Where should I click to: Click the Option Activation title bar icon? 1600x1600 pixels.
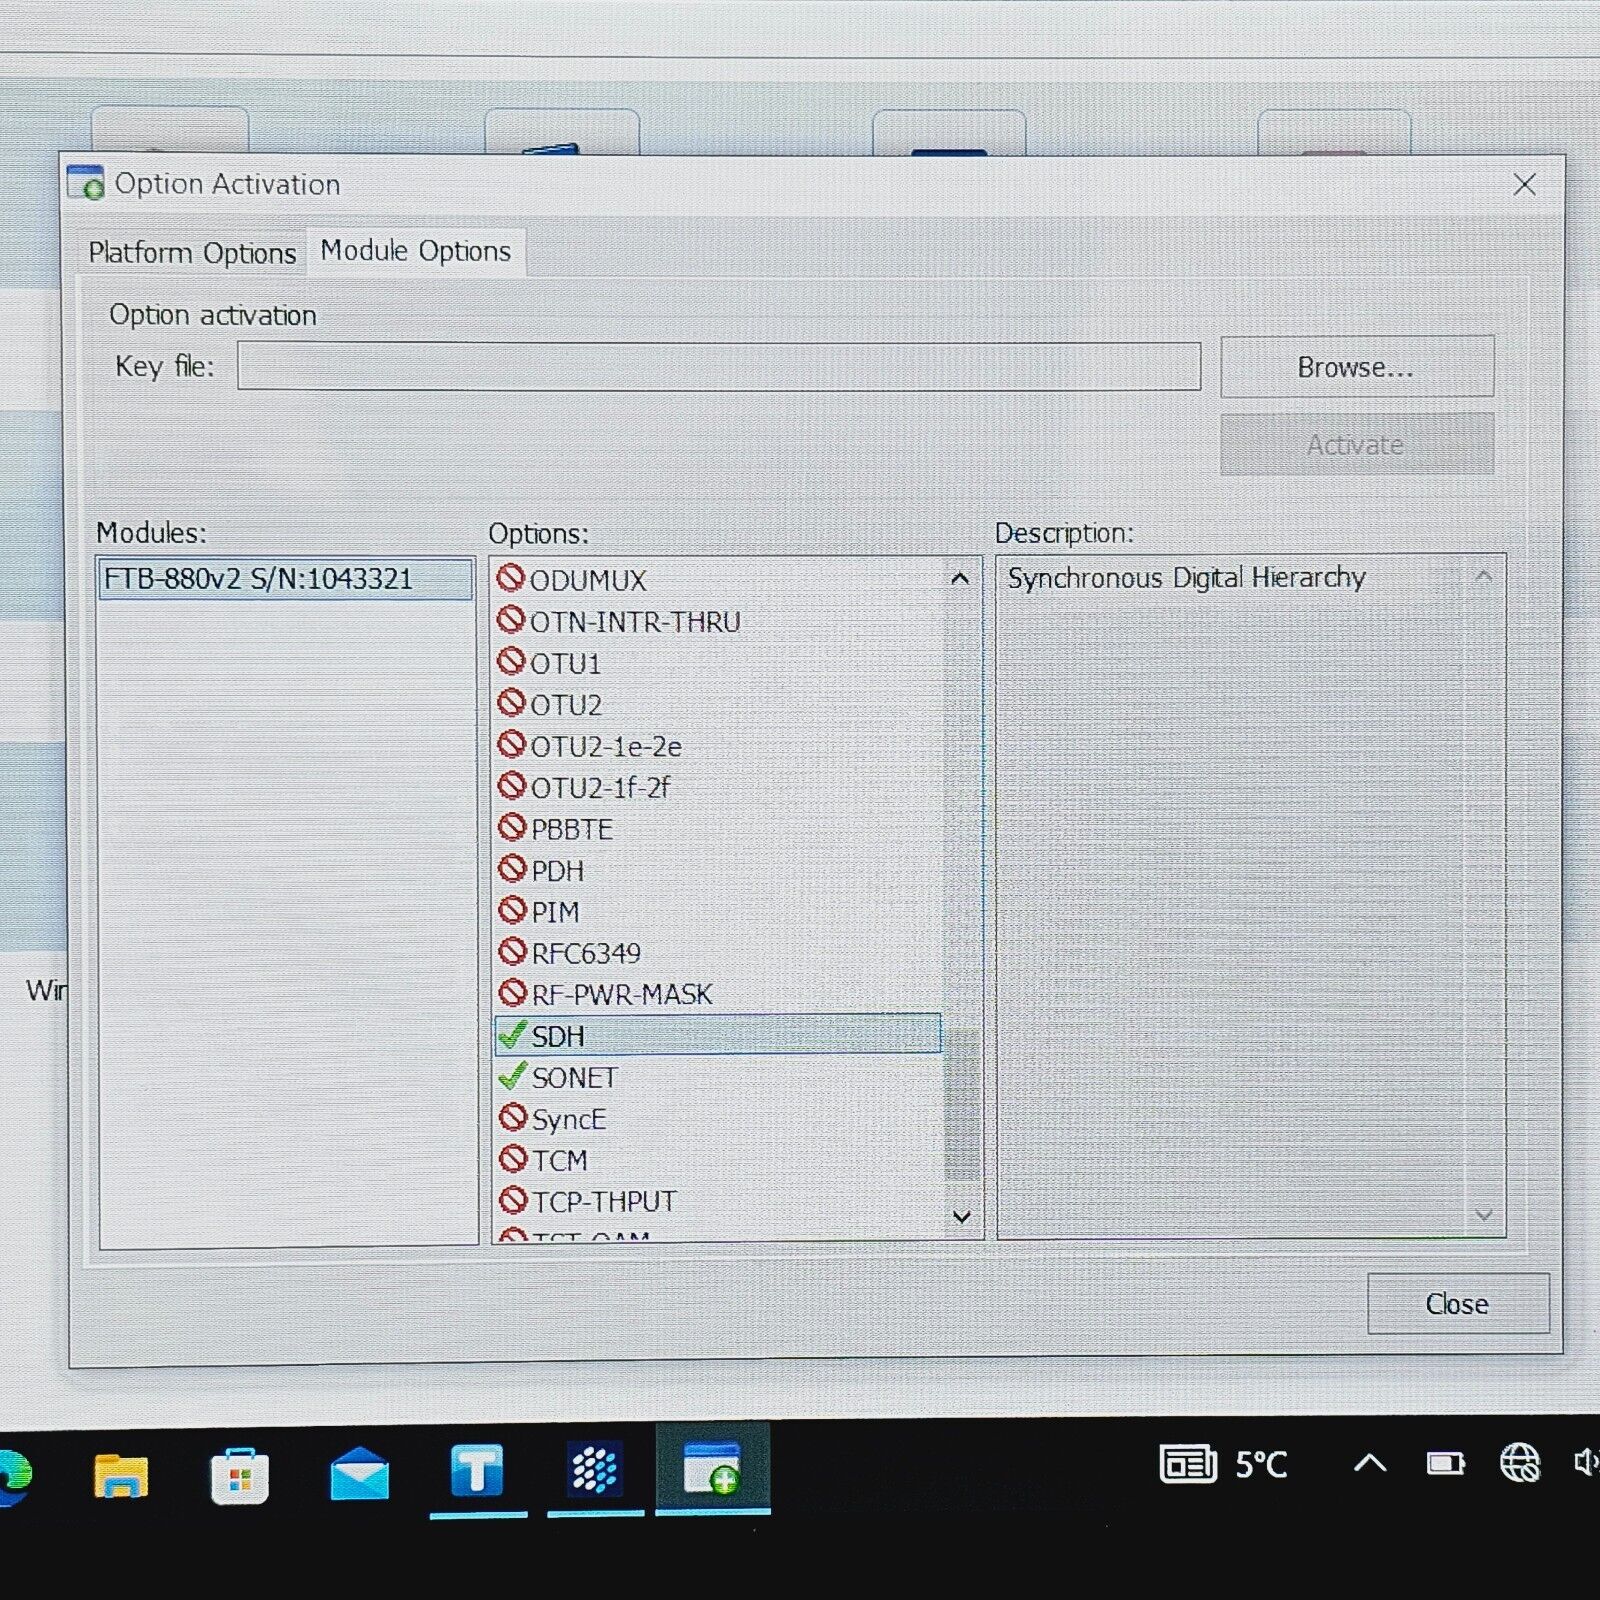click(86, 183)
